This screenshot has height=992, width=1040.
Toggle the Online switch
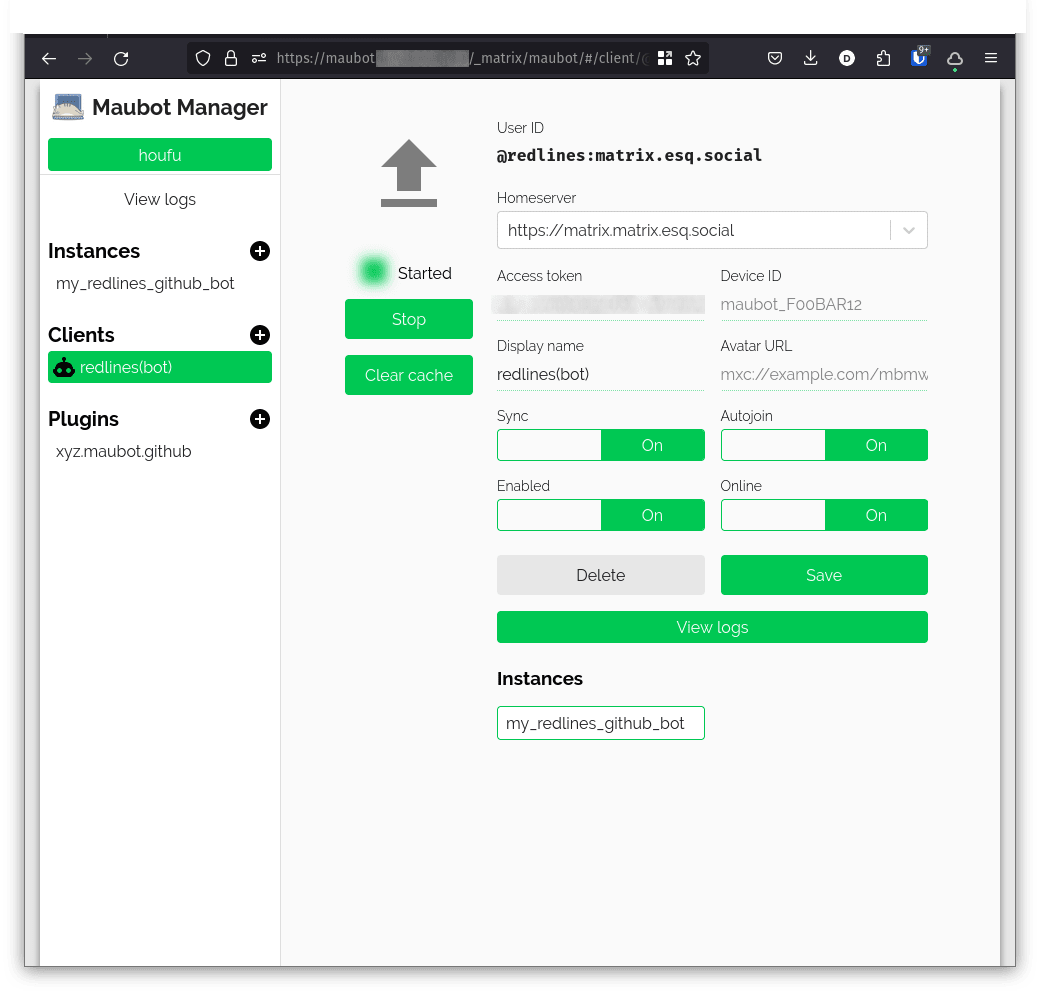[824, 515]
